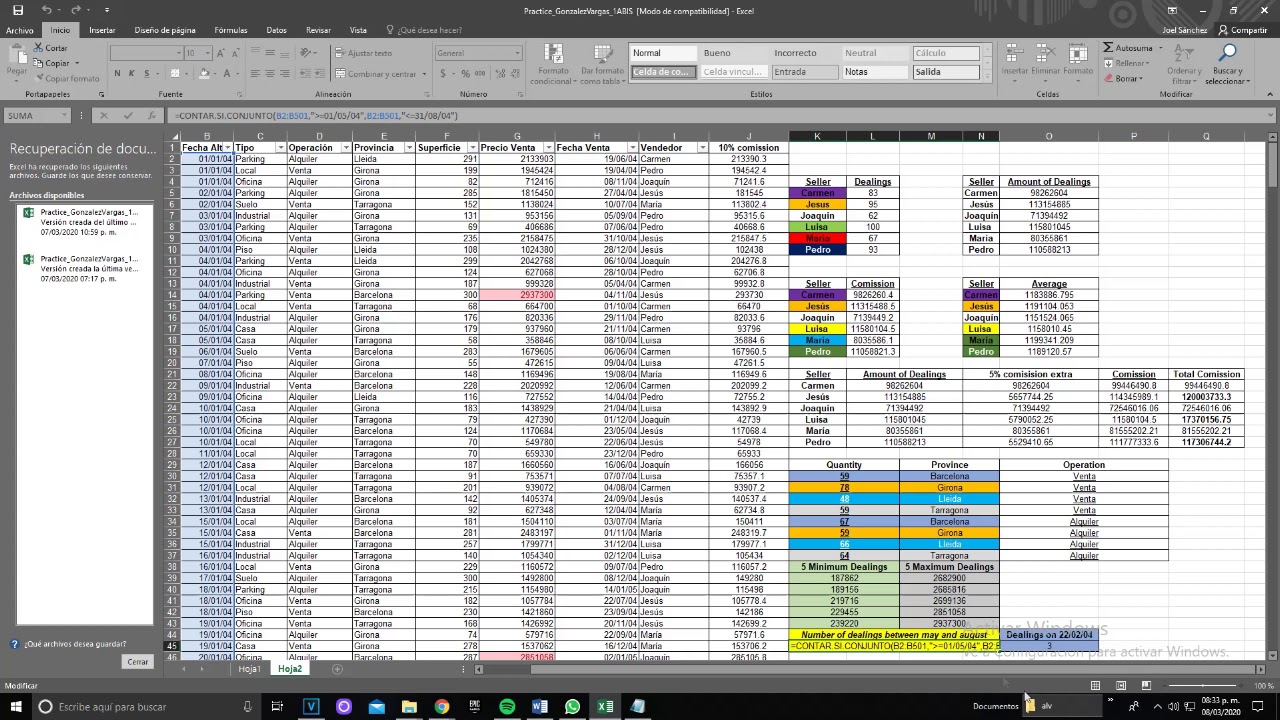Apply the Bueno cell style
This screenshot has height=720, width=1280.
(x=735, y=53)
